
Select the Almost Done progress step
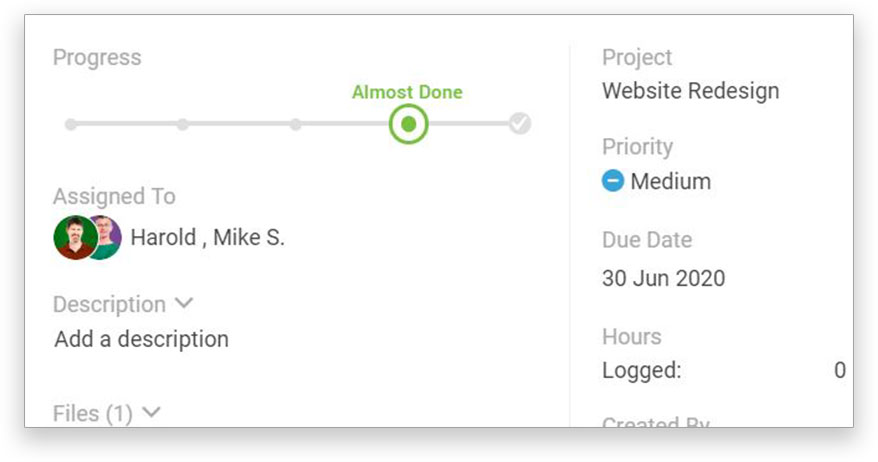(409, 124)
